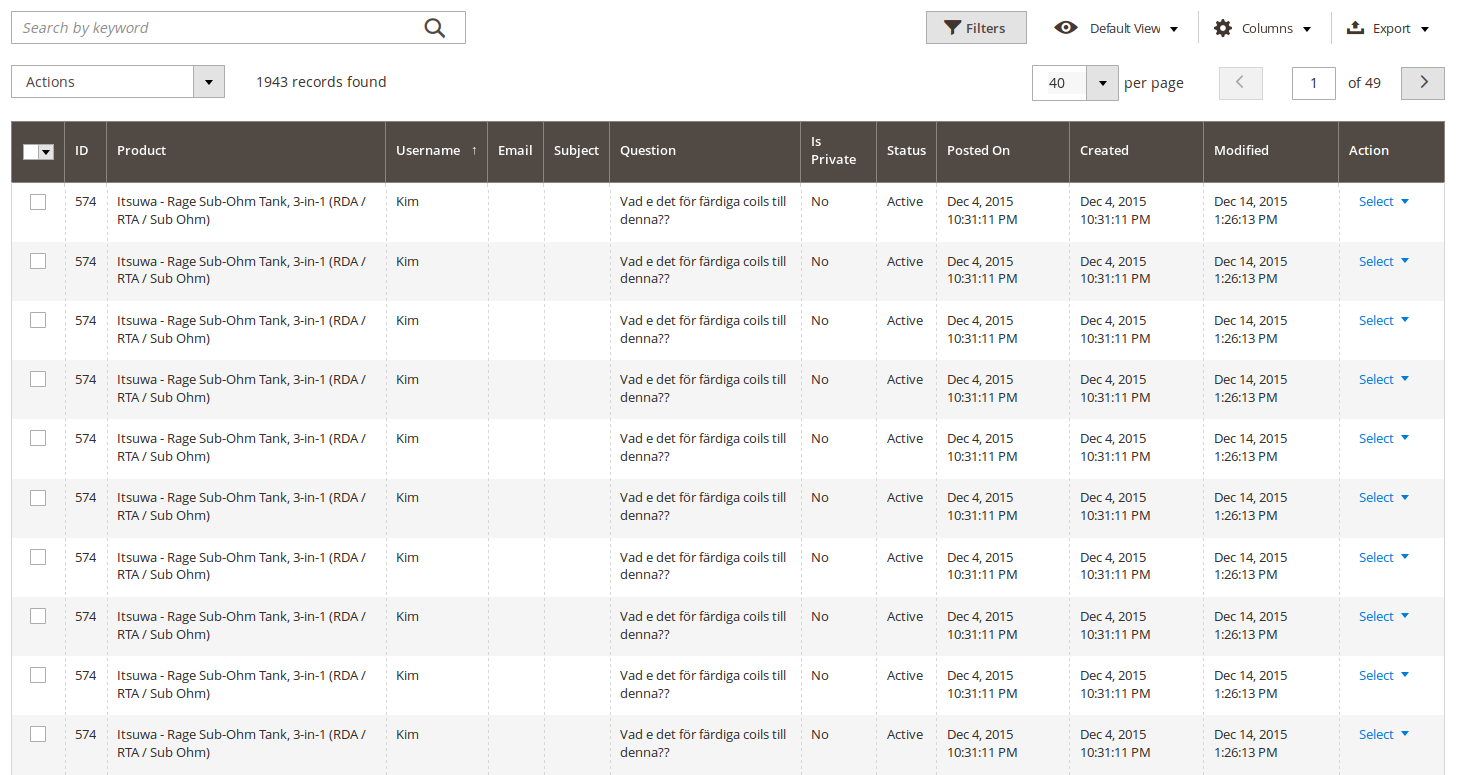Open the Select action link in fourth row

pyautogui.click(x=1383, y=379)
